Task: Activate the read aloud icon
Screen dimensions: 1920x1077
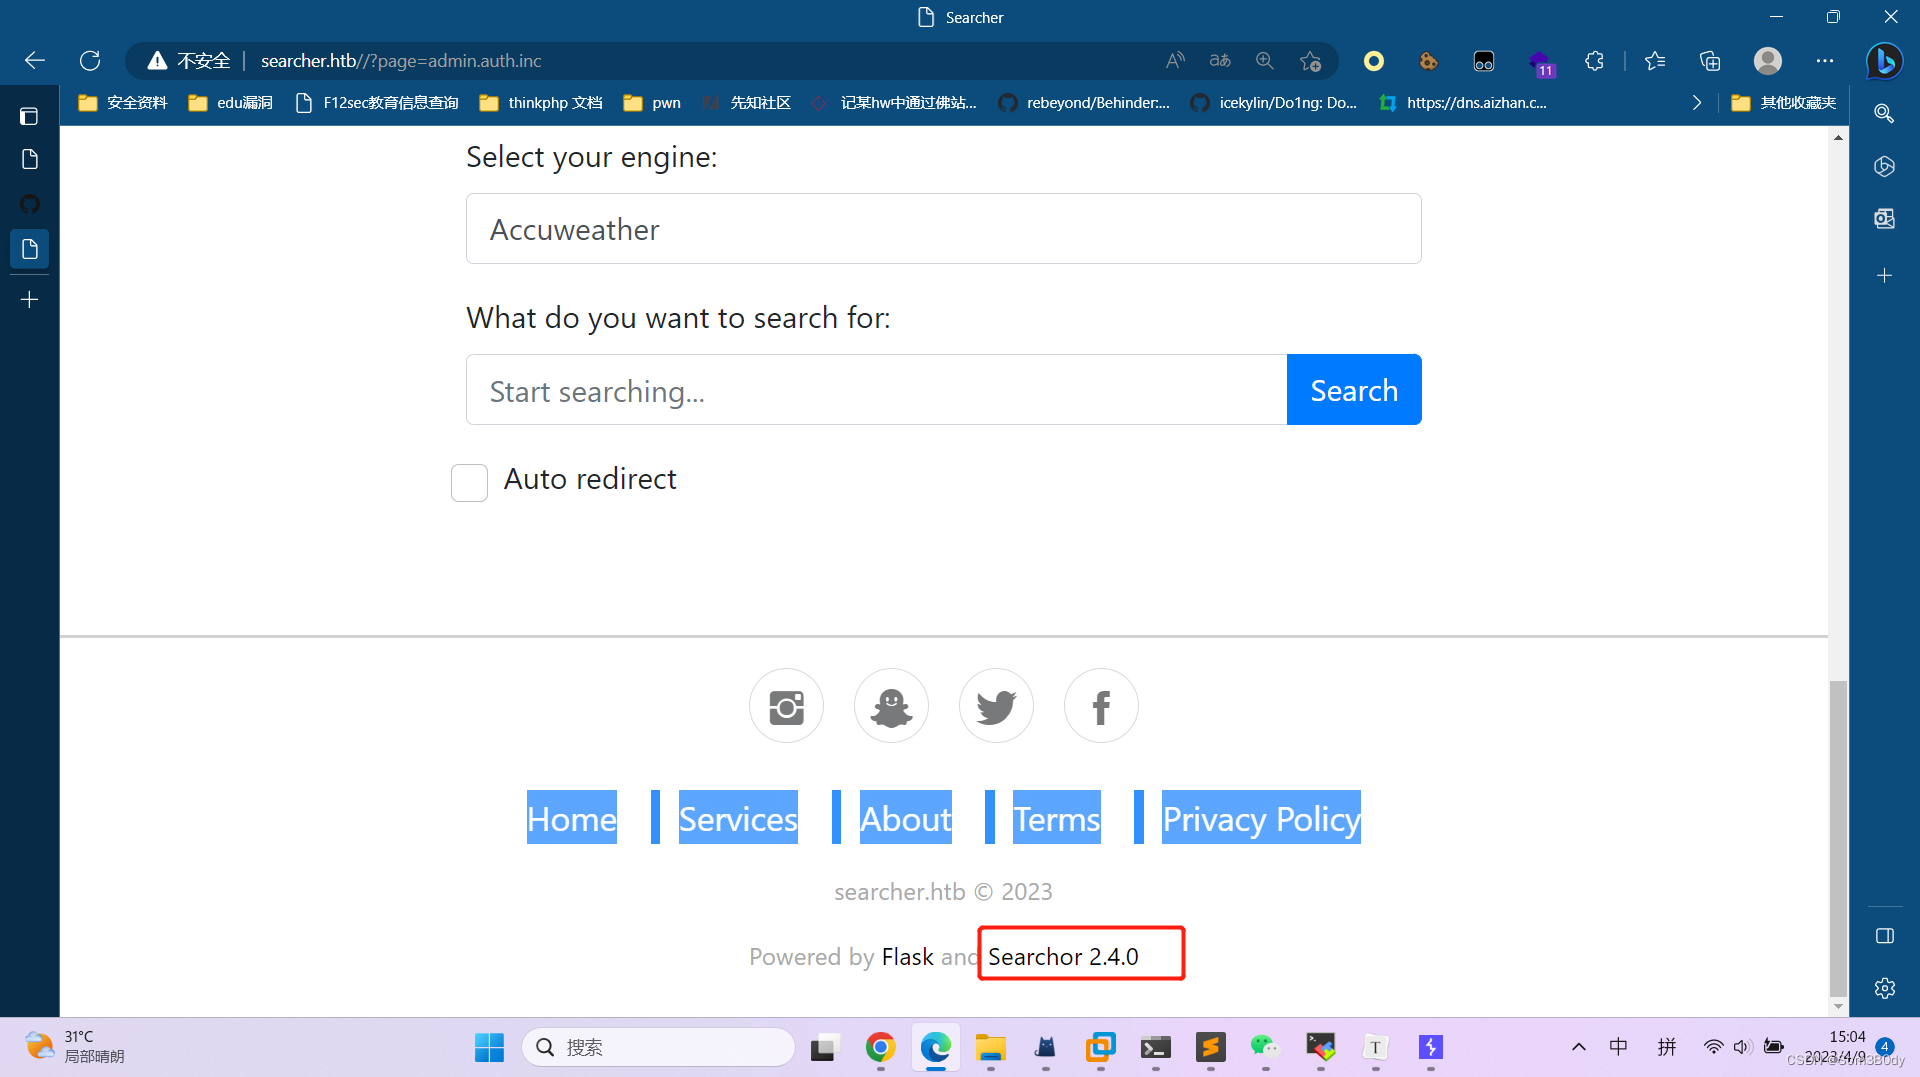Action: 1175,61
